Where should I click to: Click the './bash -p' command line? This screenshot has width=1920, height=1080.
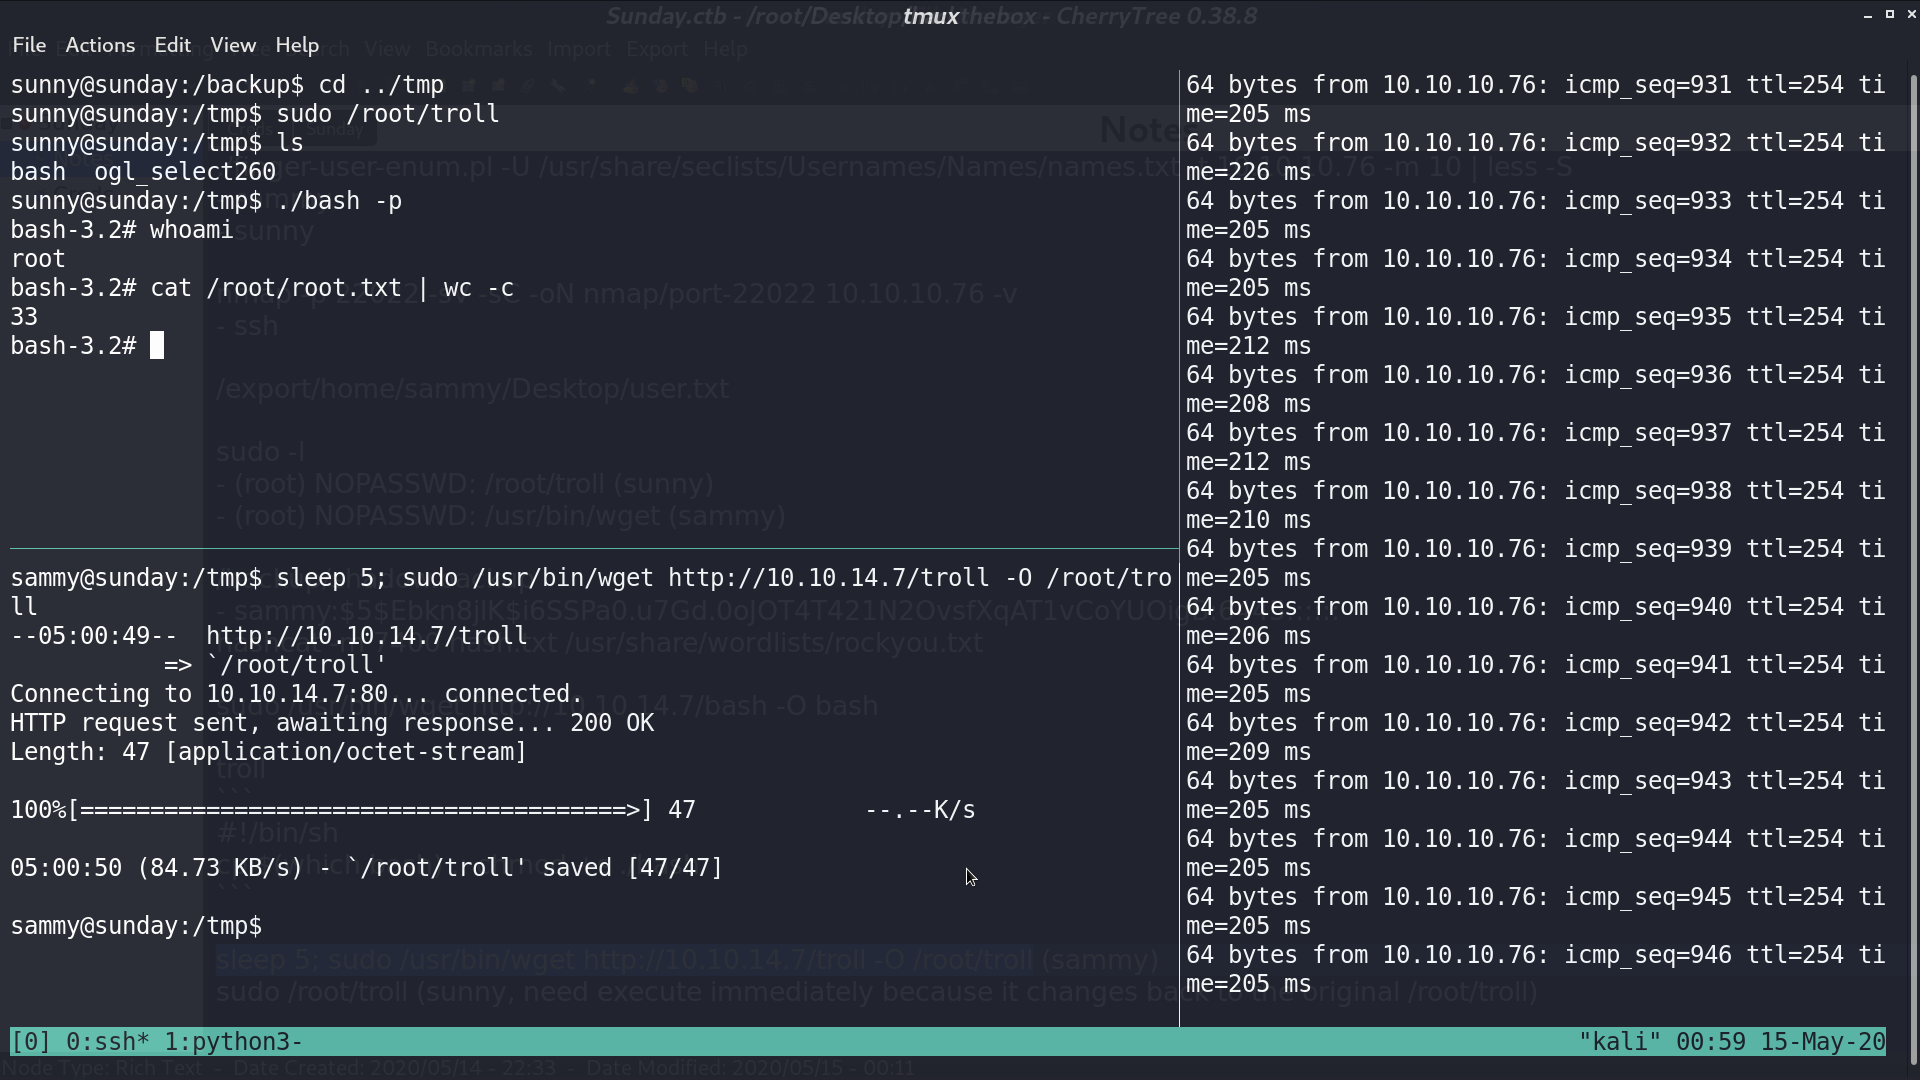(206, 201)
